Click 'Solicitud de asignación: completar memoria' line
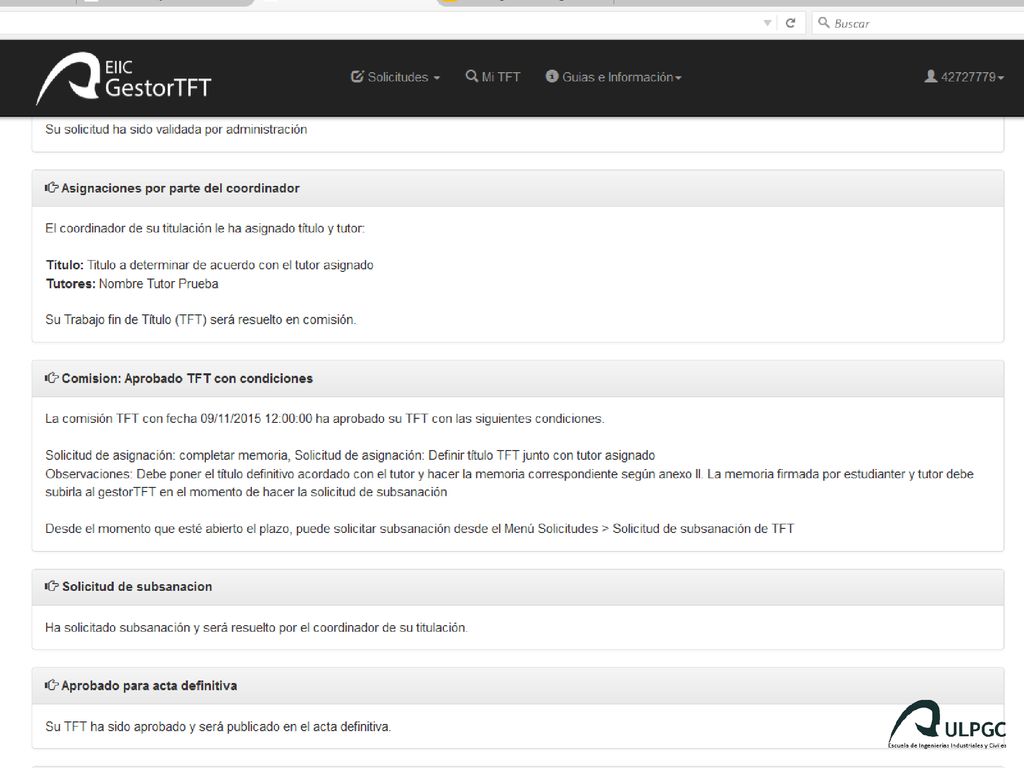The width and height of the screenshot is (1024, 768). 350,455
